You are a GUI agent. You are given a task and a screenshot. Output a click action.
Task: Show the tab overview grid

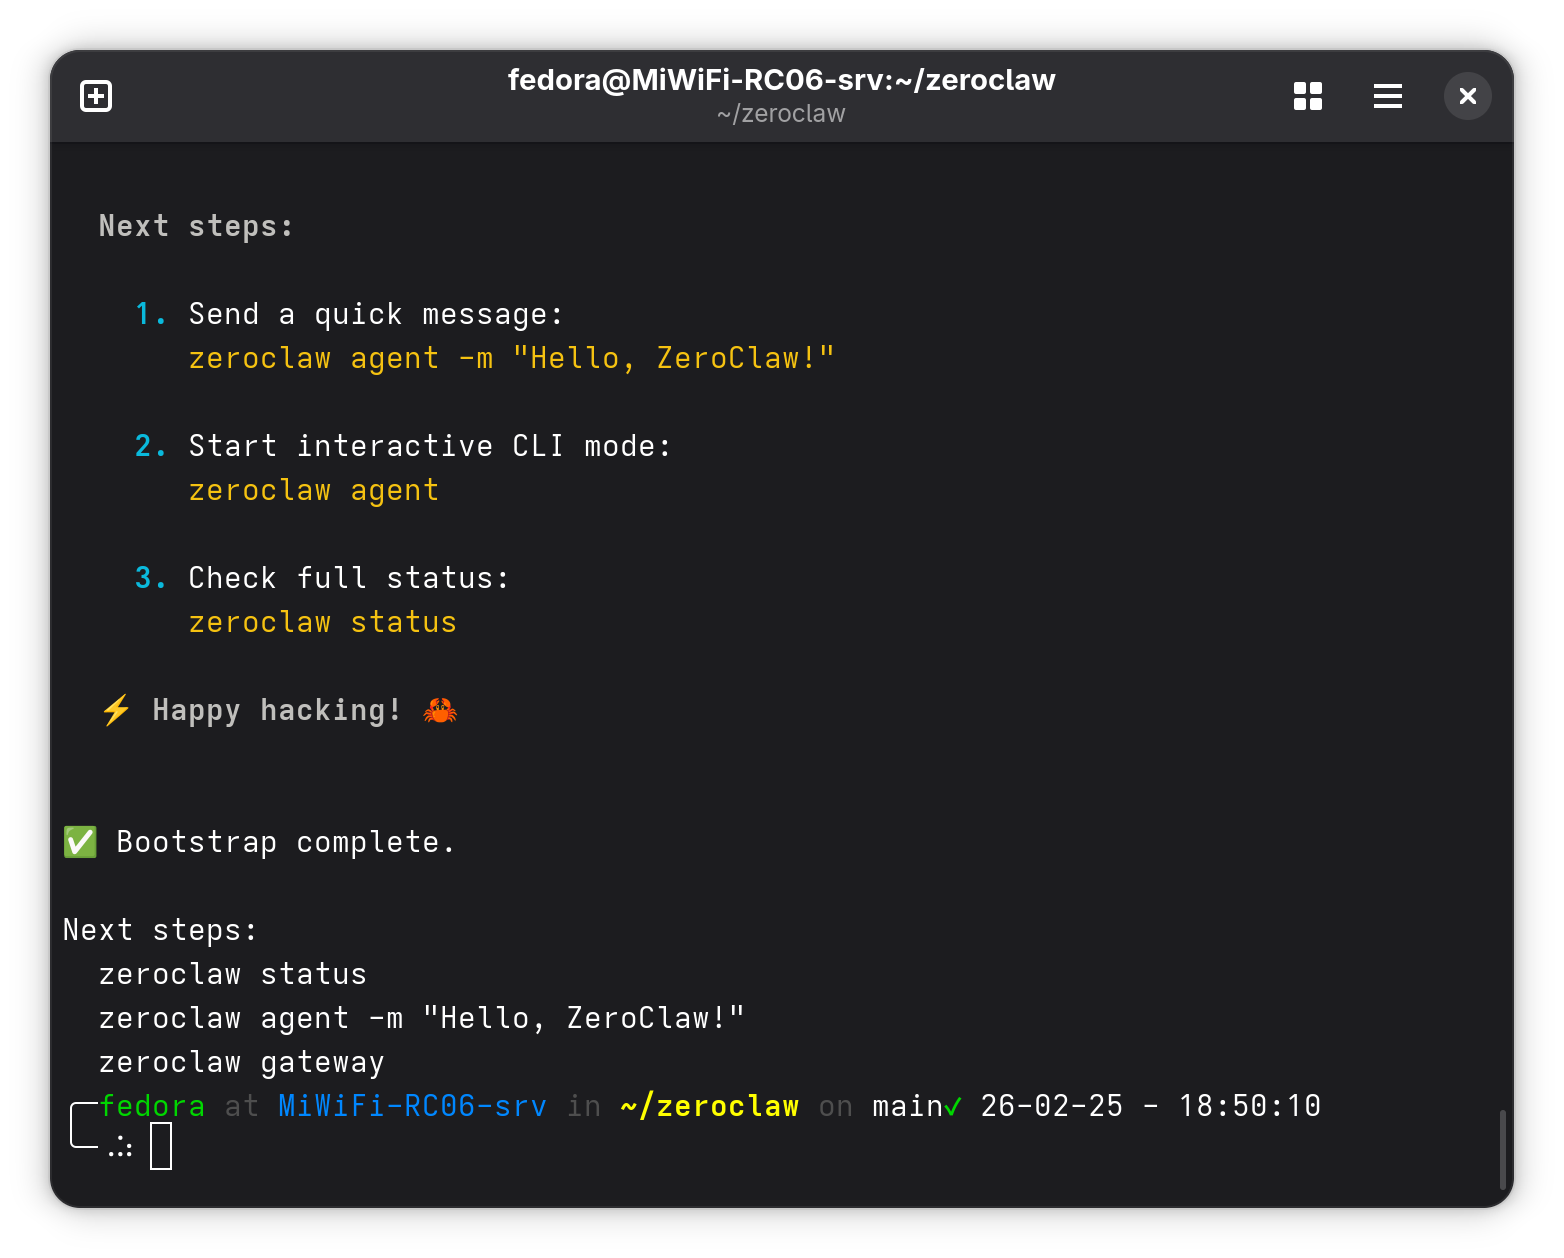[1307, 96]
